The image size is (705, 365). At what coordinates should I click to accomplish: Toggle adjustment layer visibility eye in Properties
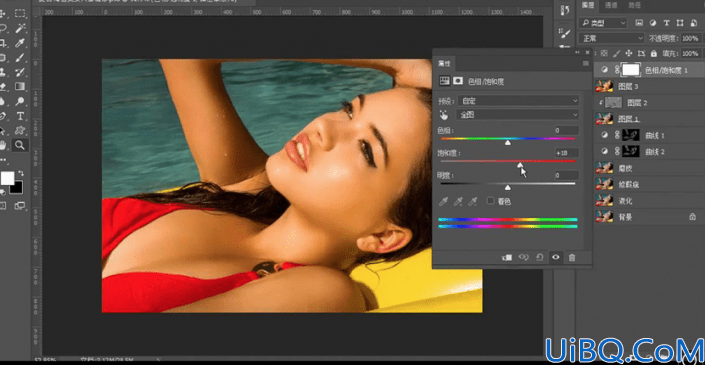coord(556,257)
